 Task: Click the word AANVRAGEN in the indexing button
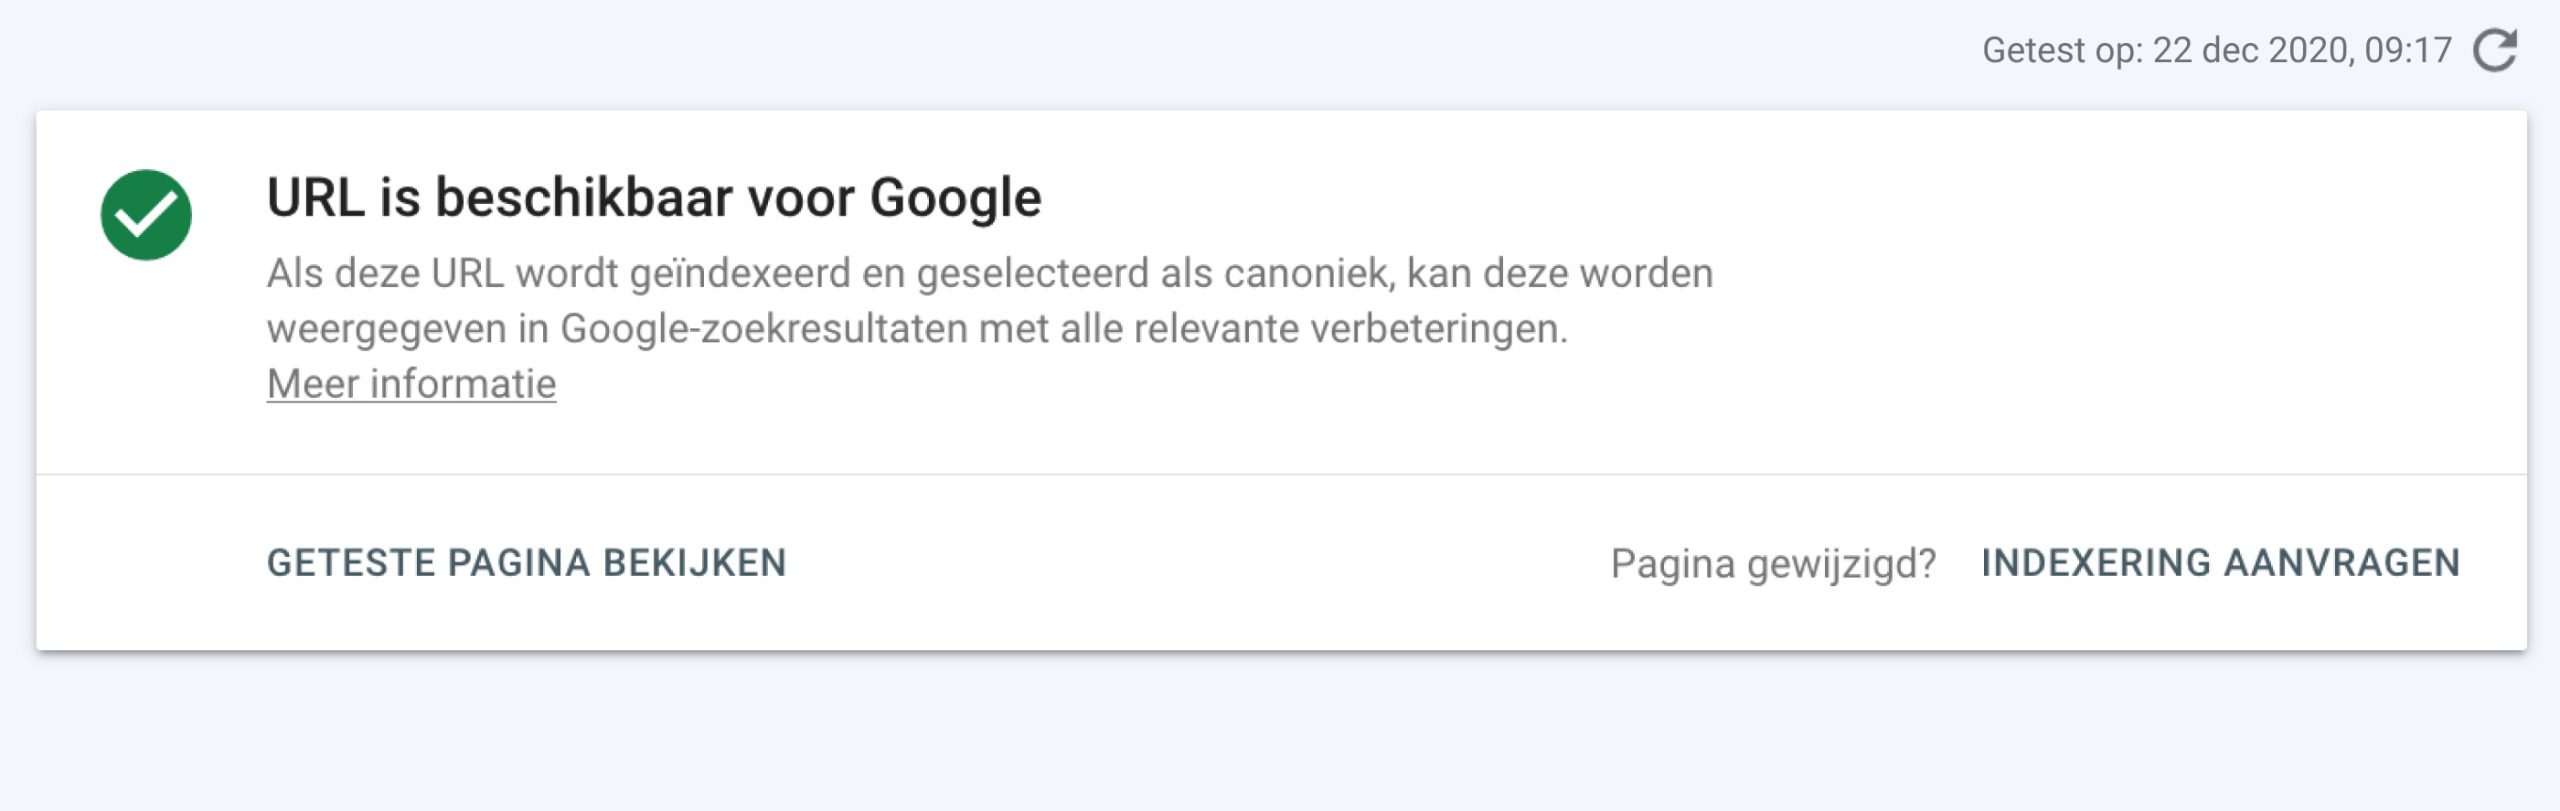(x=2341, y=563)
